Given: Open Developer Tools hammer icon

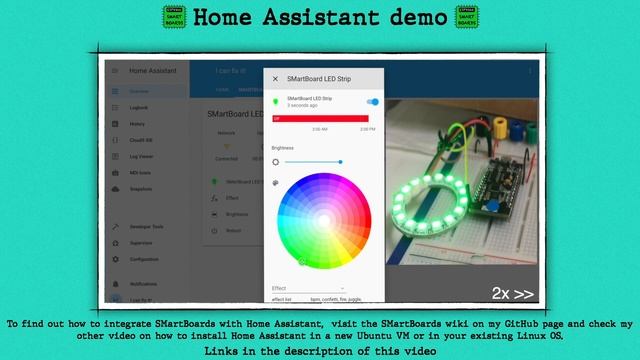Looking at the screenshot, I should click(116, 227).
